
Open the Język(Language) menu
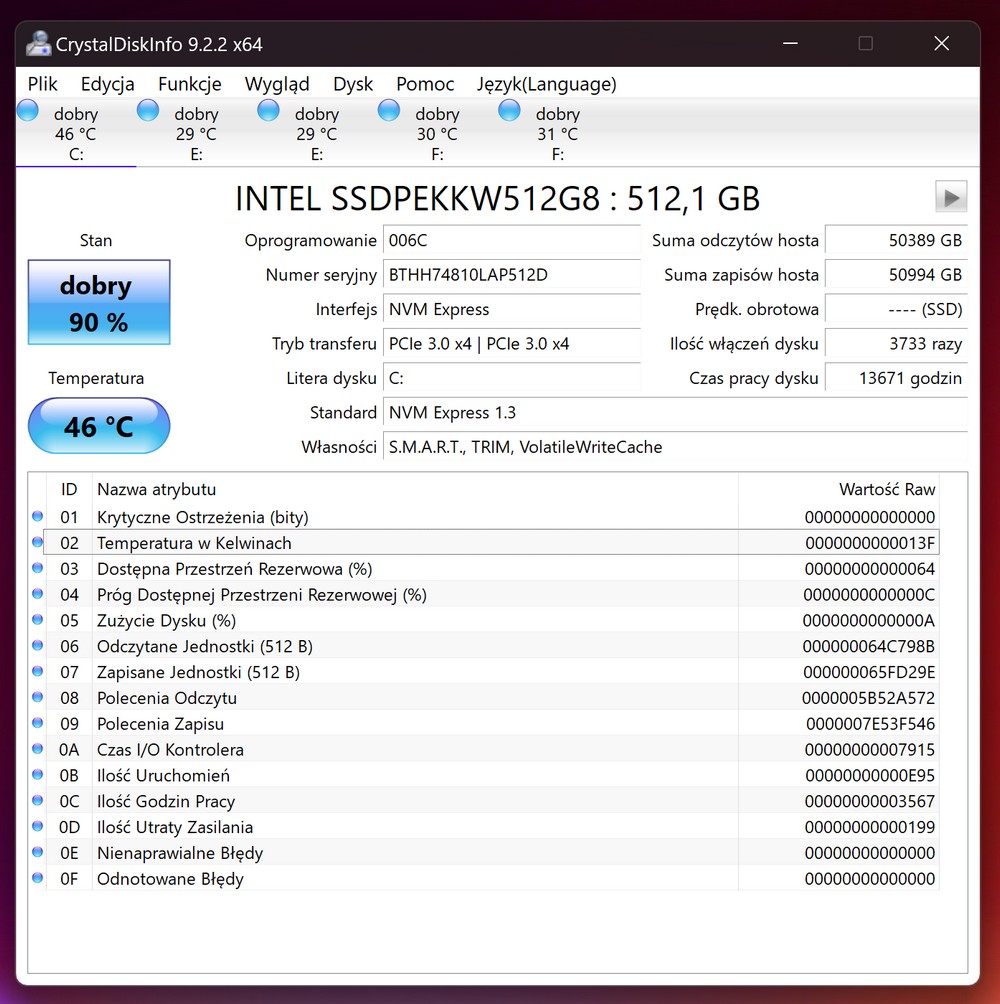click(x=546, y=84)
